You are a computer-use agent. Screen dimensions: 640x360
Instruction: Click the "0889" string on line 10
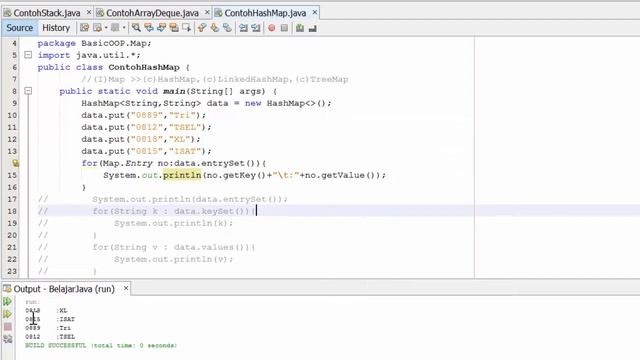(x=147, y=115)
